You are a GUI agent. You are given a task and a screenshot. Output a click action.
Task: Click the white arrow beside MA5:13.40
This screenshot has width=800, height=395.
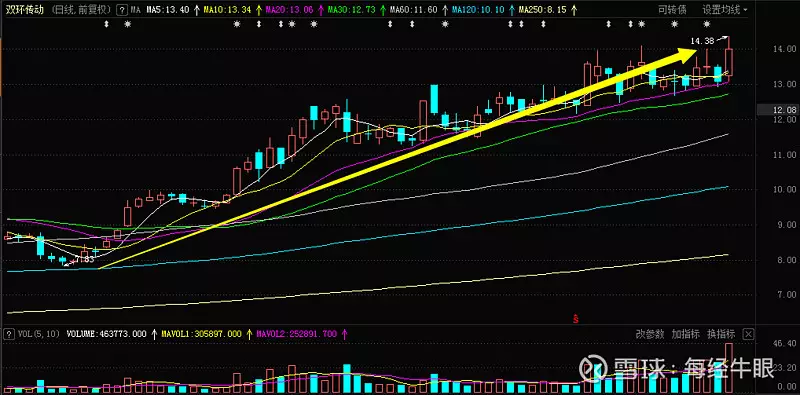(197, 10)
